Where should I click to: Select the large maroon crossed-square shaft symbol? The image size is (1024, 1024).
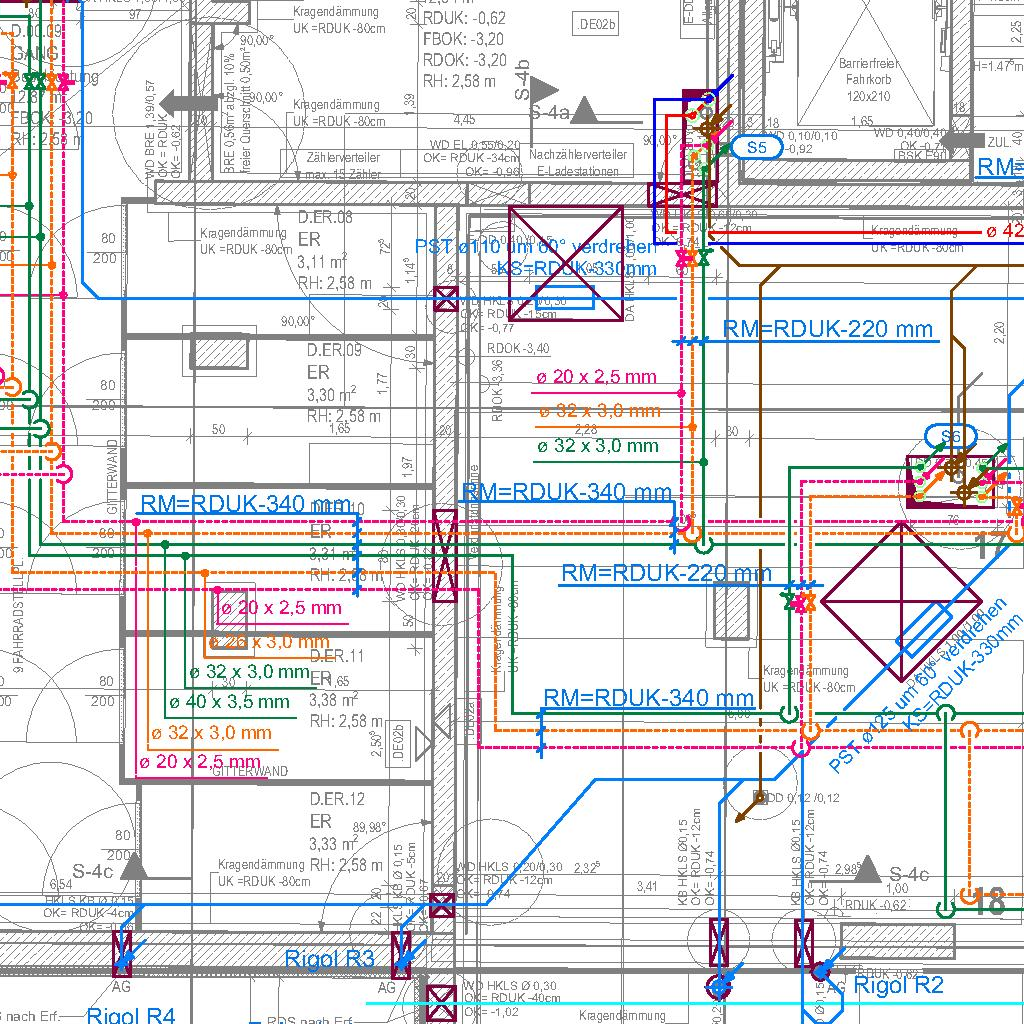click(x=566, y=263)
